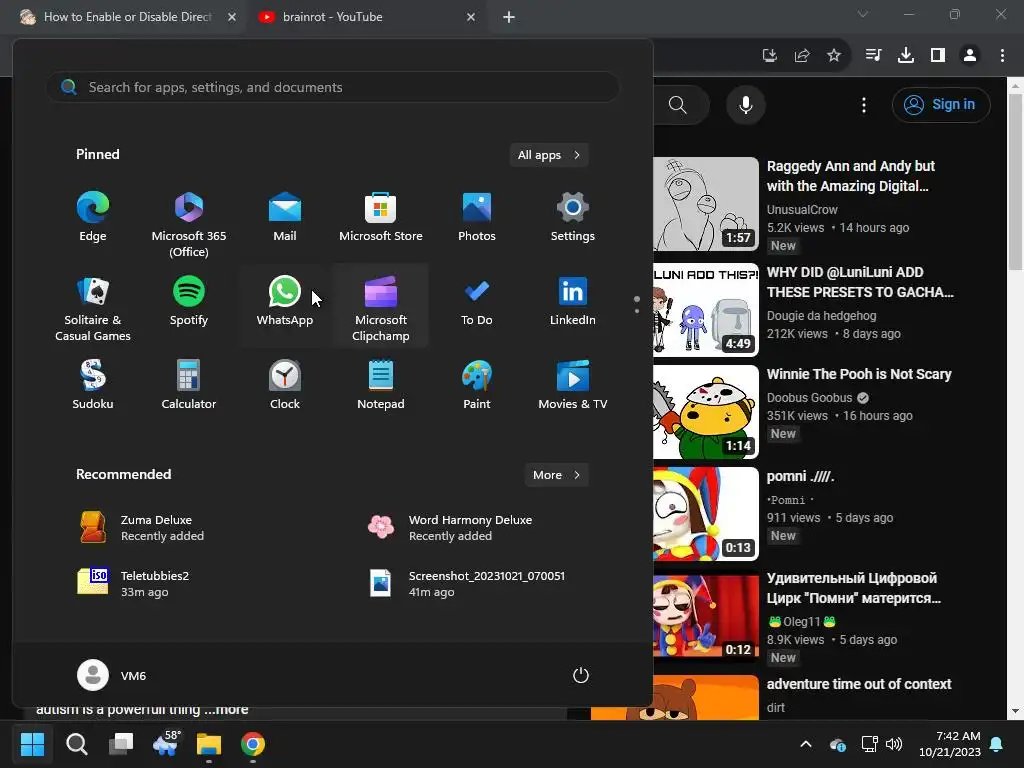Open Chrome media controls icon
Viewport: 1024px width, 768px height.
coord(873,56)
